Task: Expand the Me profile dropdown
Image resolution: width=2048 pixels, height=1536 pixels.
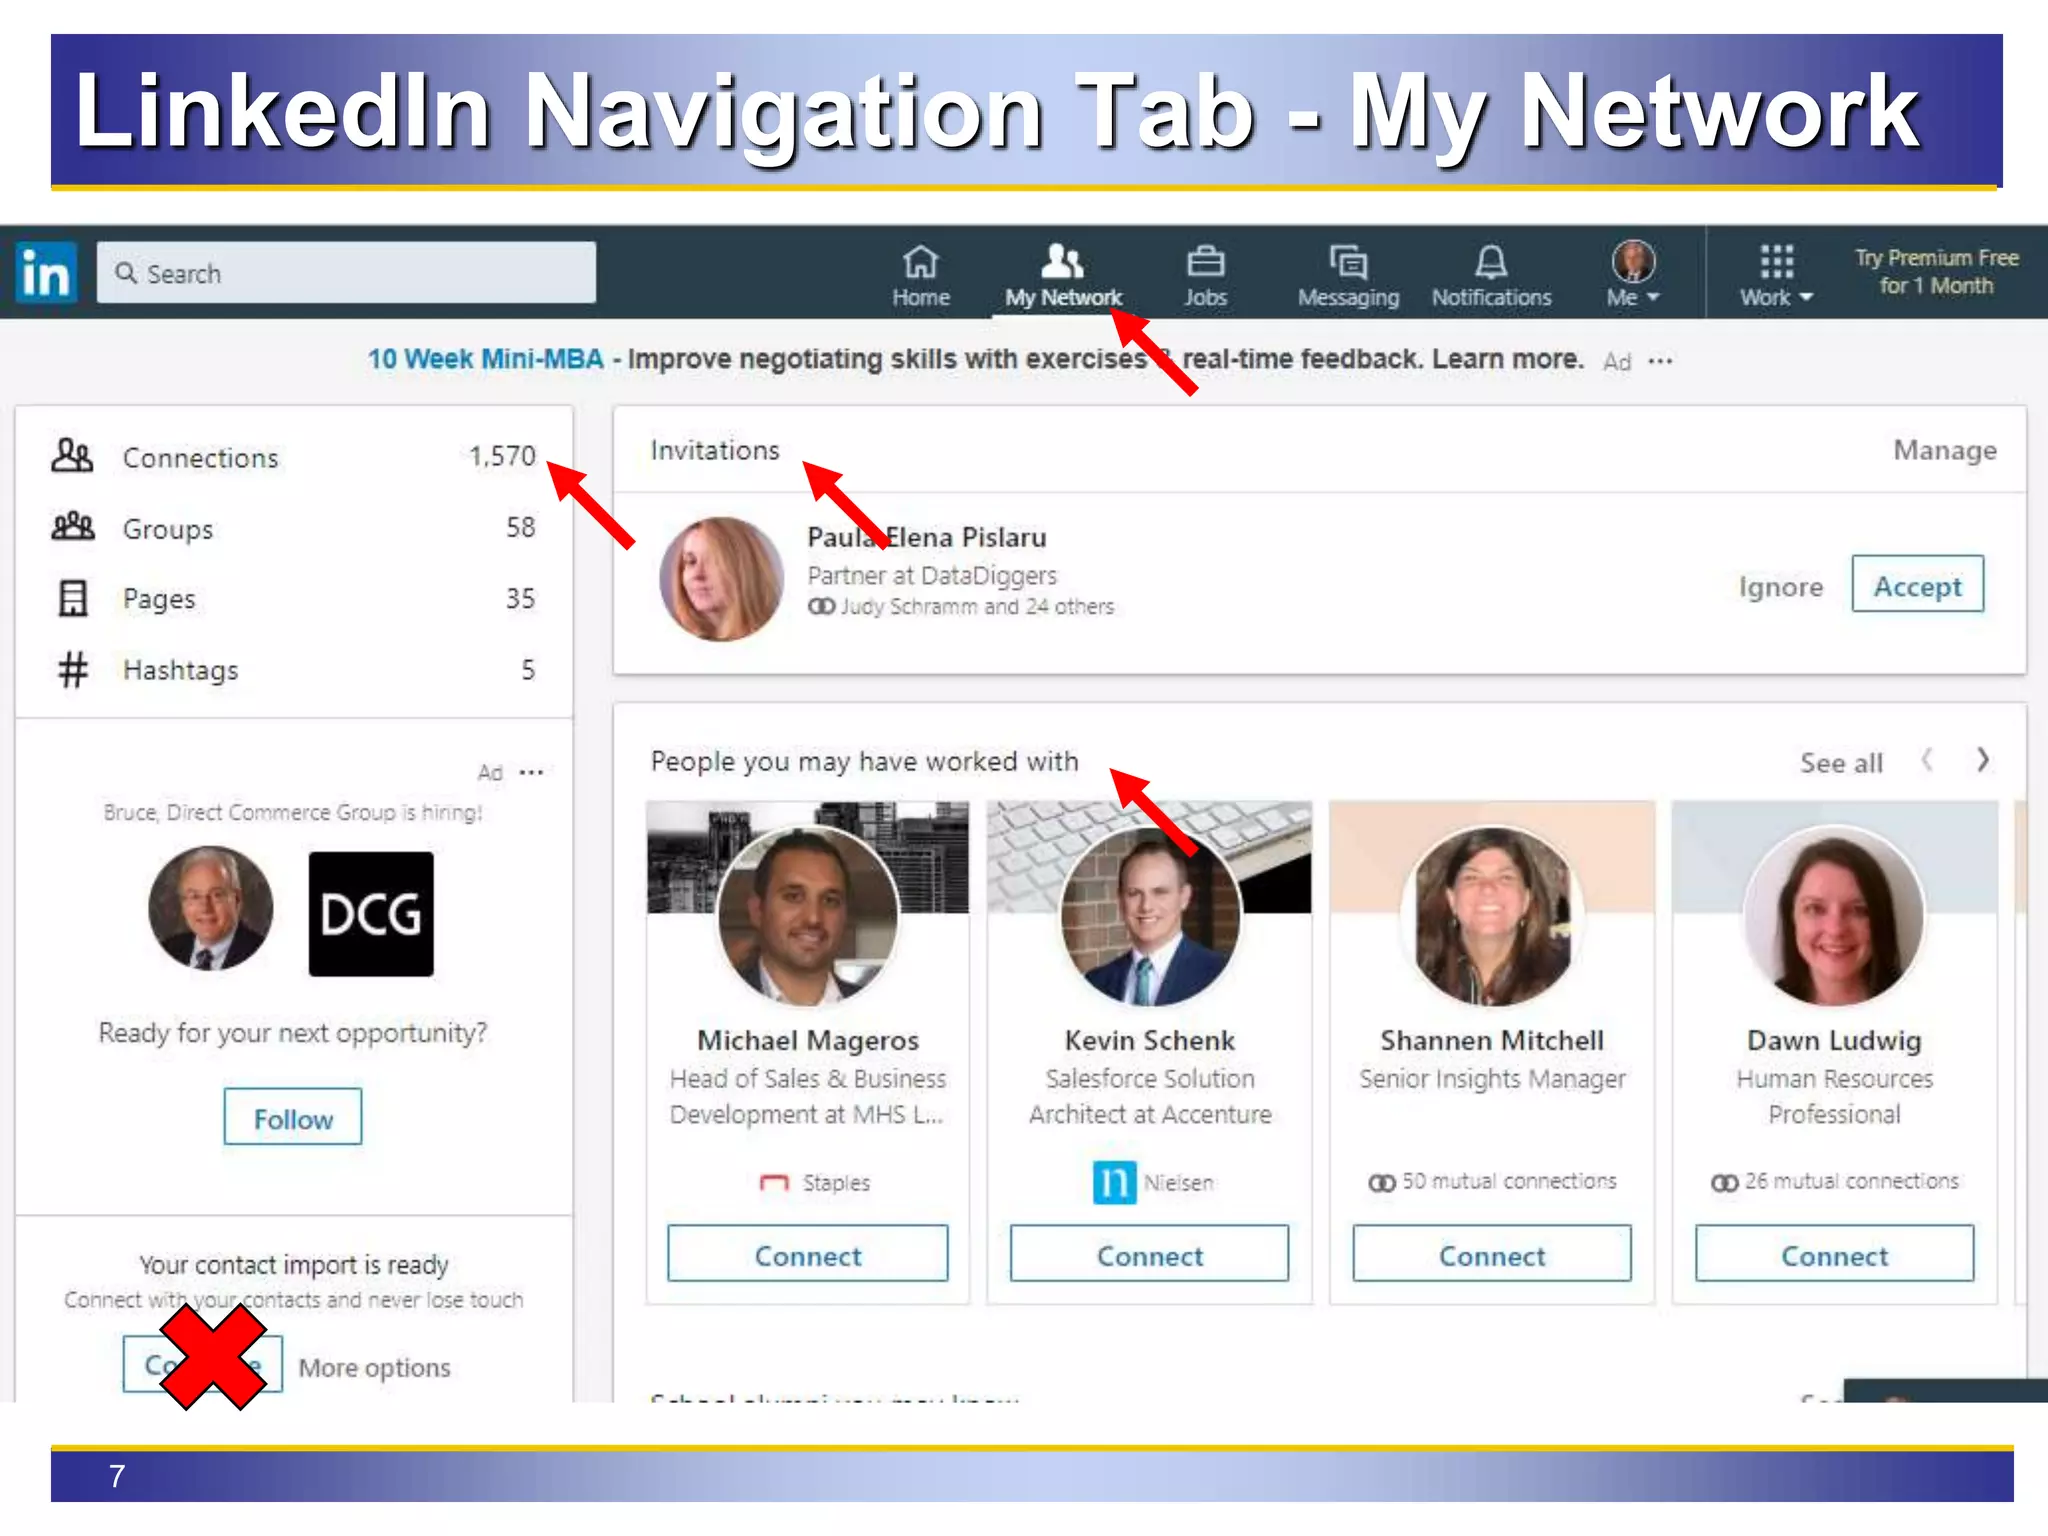Action: tap(1633, 276)
